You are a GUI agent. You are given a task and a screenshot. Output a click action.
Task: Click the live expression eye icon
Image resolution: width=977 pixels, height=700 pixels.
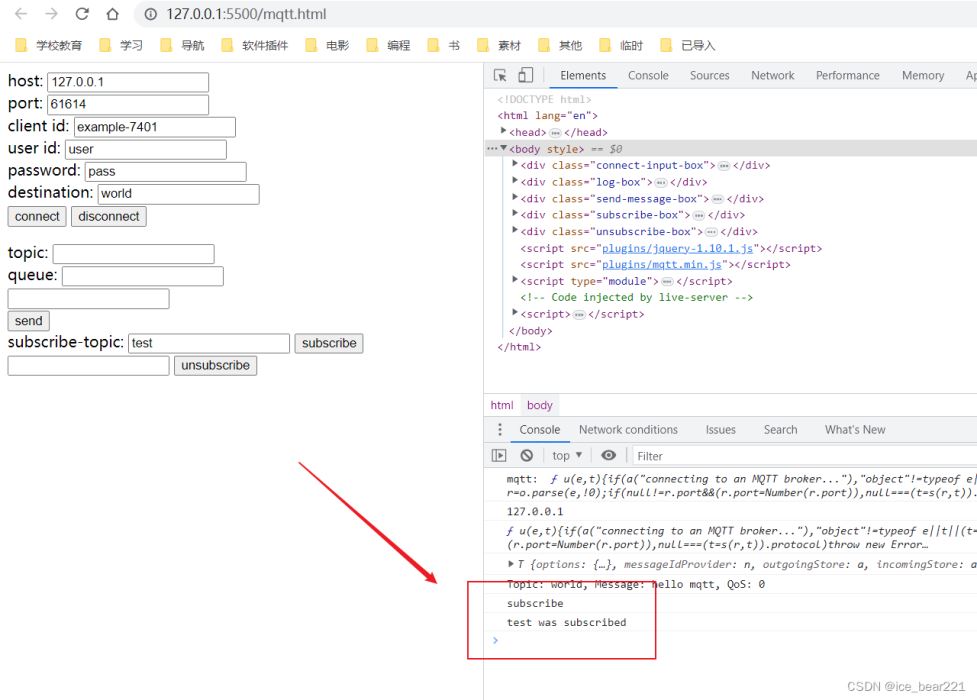pyautogui.click(x=608, y=456)
